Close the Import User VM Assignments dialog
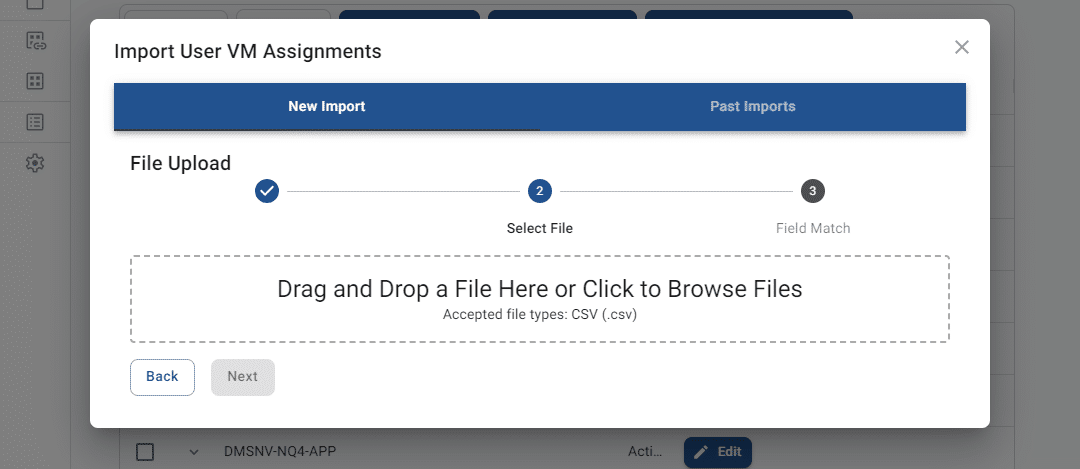The image size is (1080, 469). [962, 47]
